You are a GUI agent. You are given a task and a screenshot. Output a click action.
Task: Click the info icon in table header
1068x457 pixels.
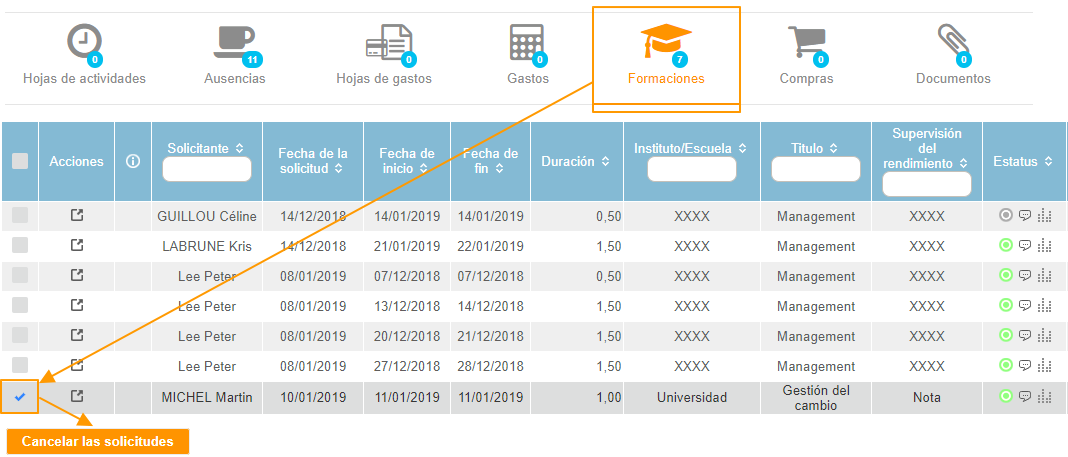coord(133,161)
